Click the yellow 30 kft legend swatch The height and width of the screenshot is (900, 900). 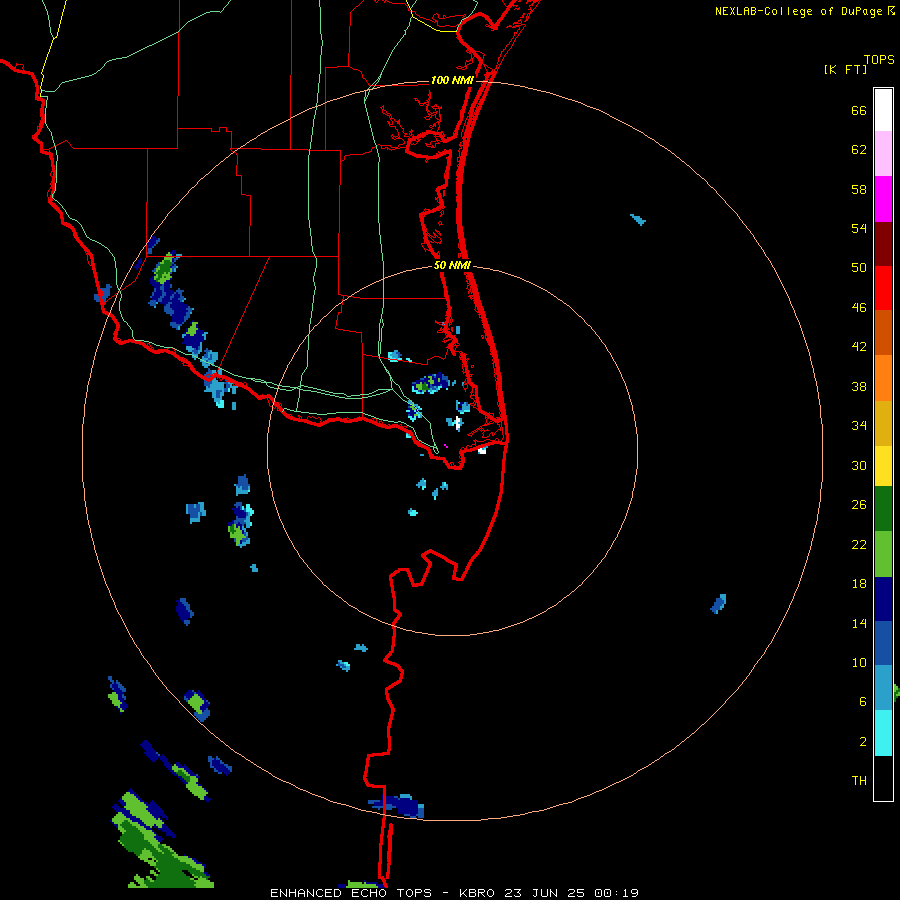tap(883, 466)
